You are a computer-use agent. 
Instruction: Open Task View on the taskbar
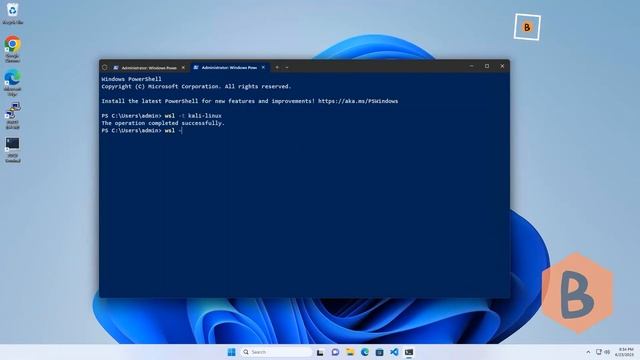point(320,352)
